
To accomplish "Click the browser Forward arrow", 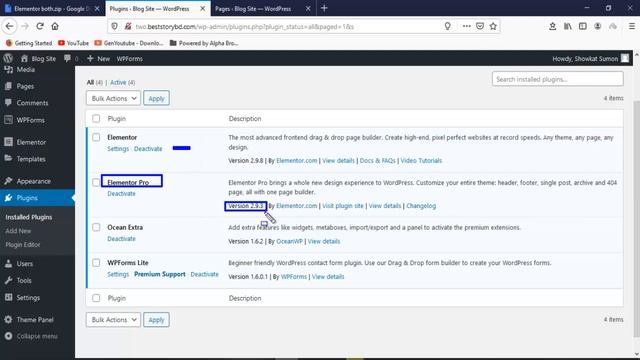I will click(25, 26).
